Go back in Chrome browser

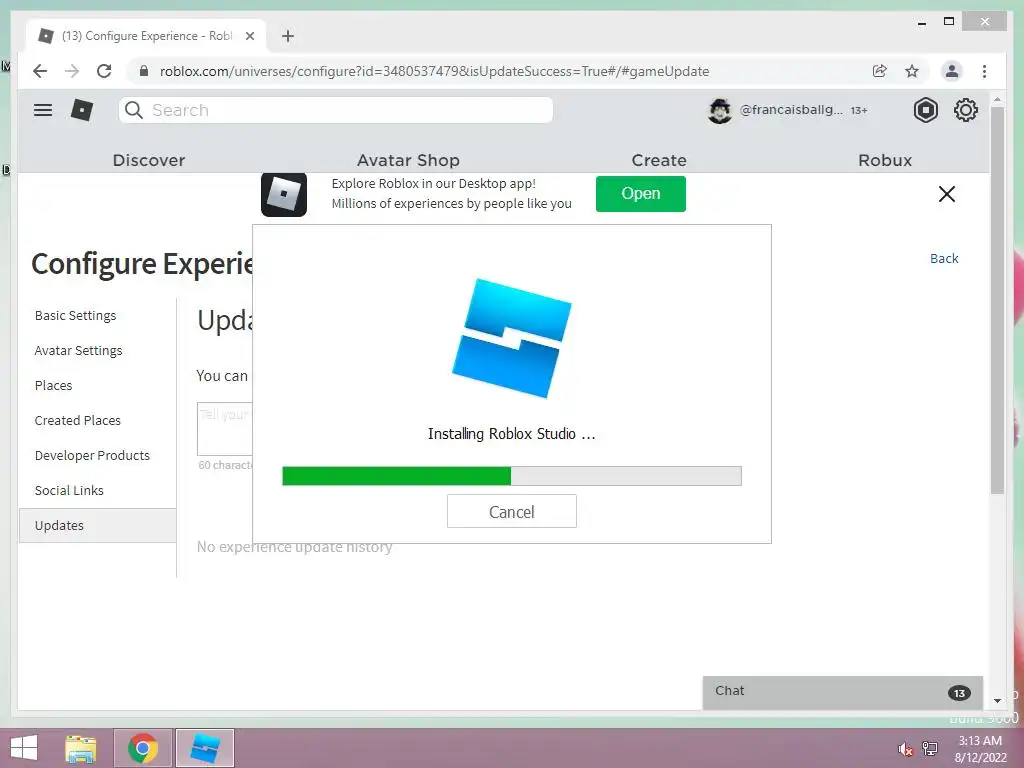(40, 71)
